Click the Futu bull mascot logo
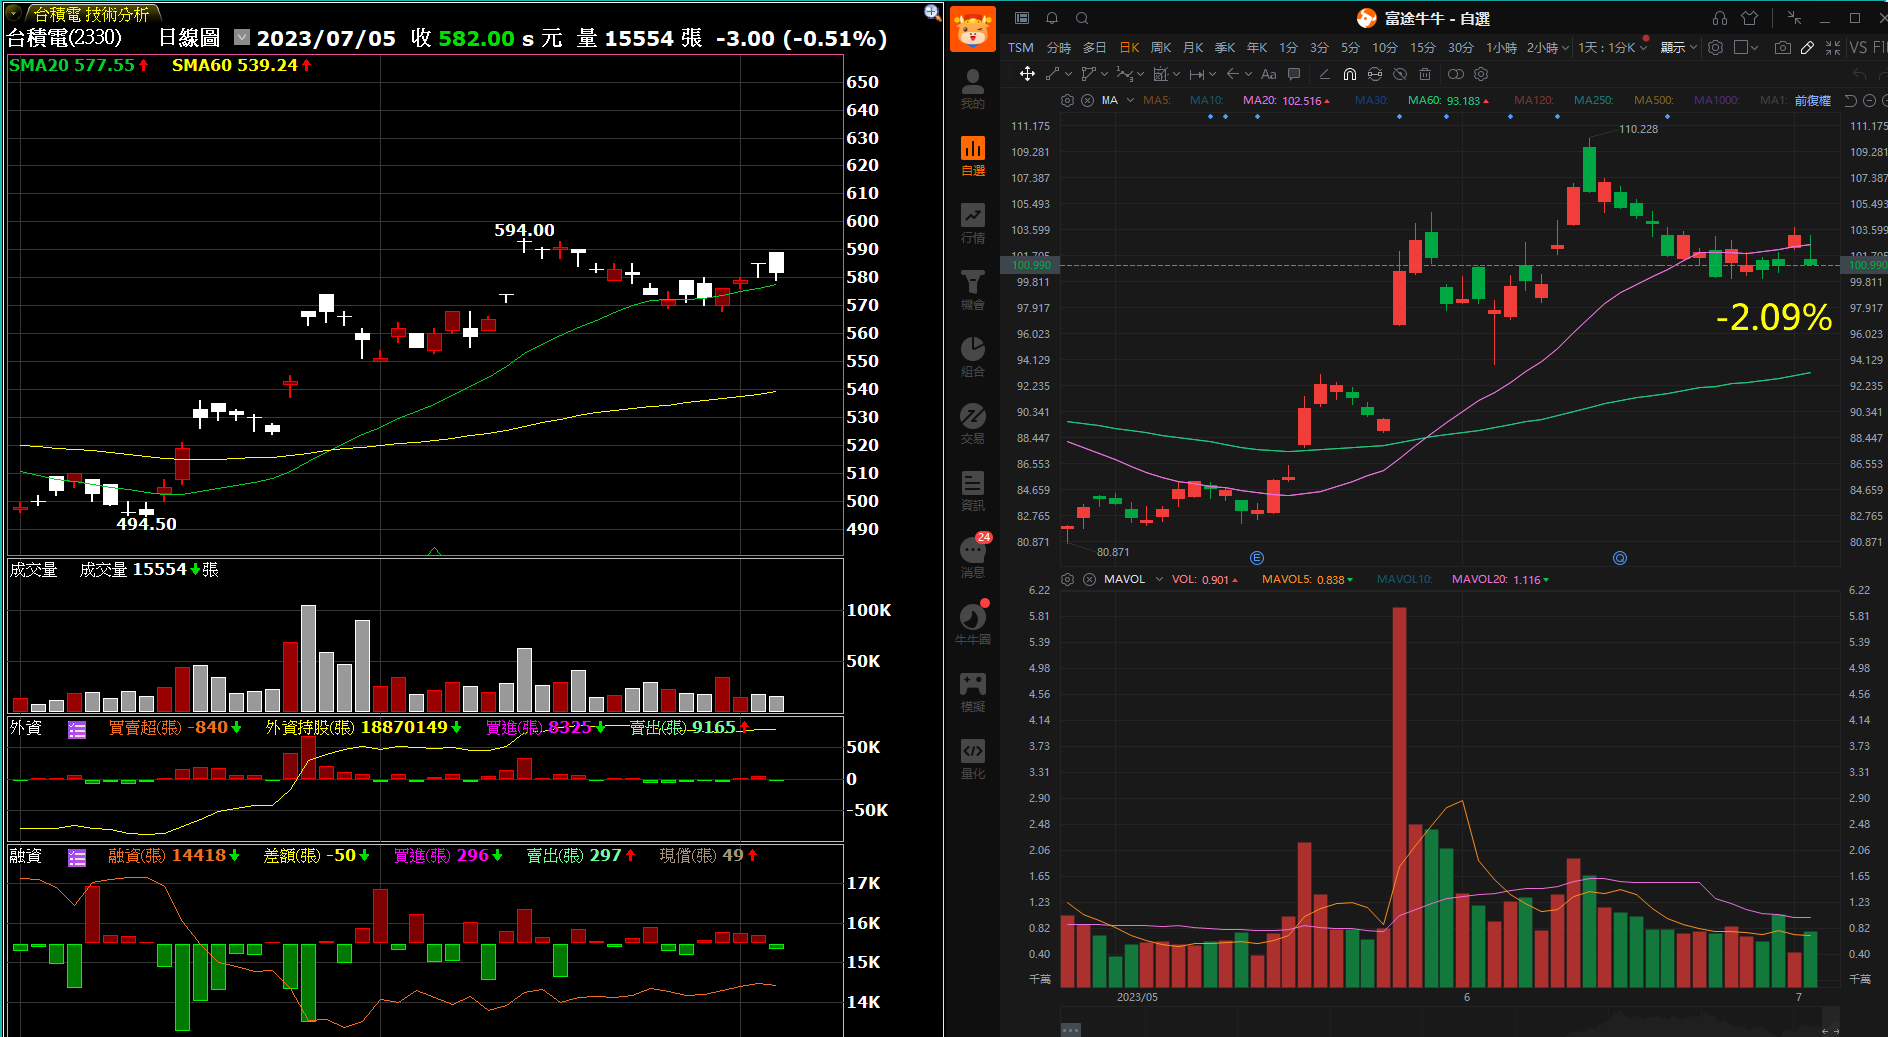The image size is (1888, 1037). pos(972,29)
